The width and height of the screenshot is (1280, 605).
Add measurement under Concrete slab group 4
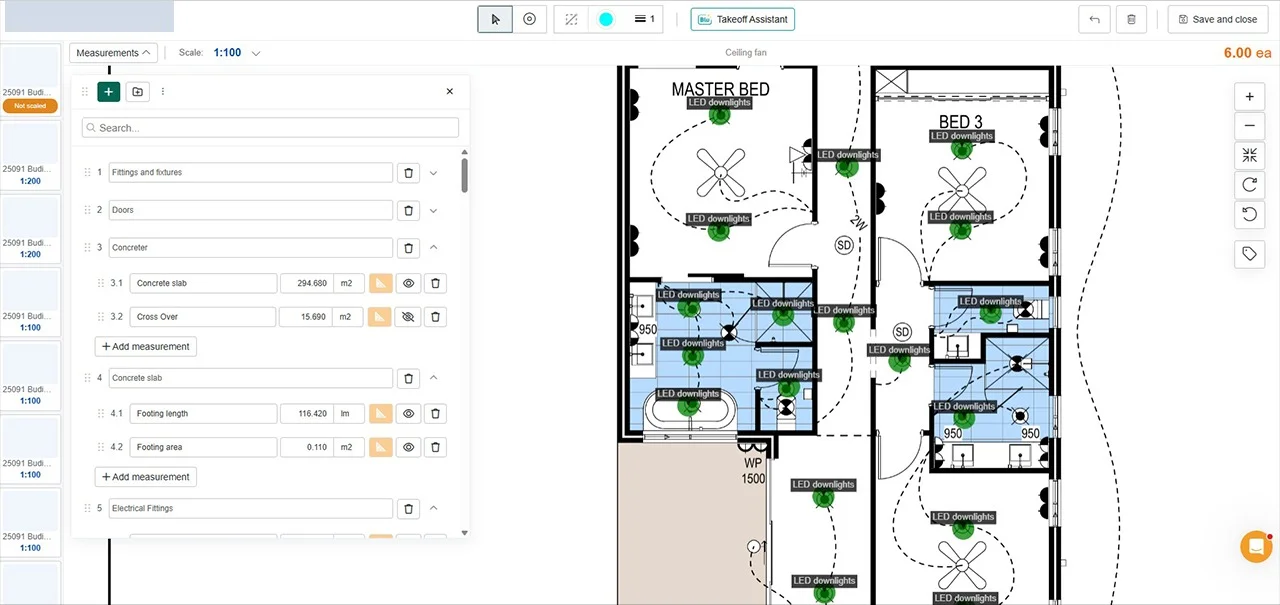coord(146,477)
